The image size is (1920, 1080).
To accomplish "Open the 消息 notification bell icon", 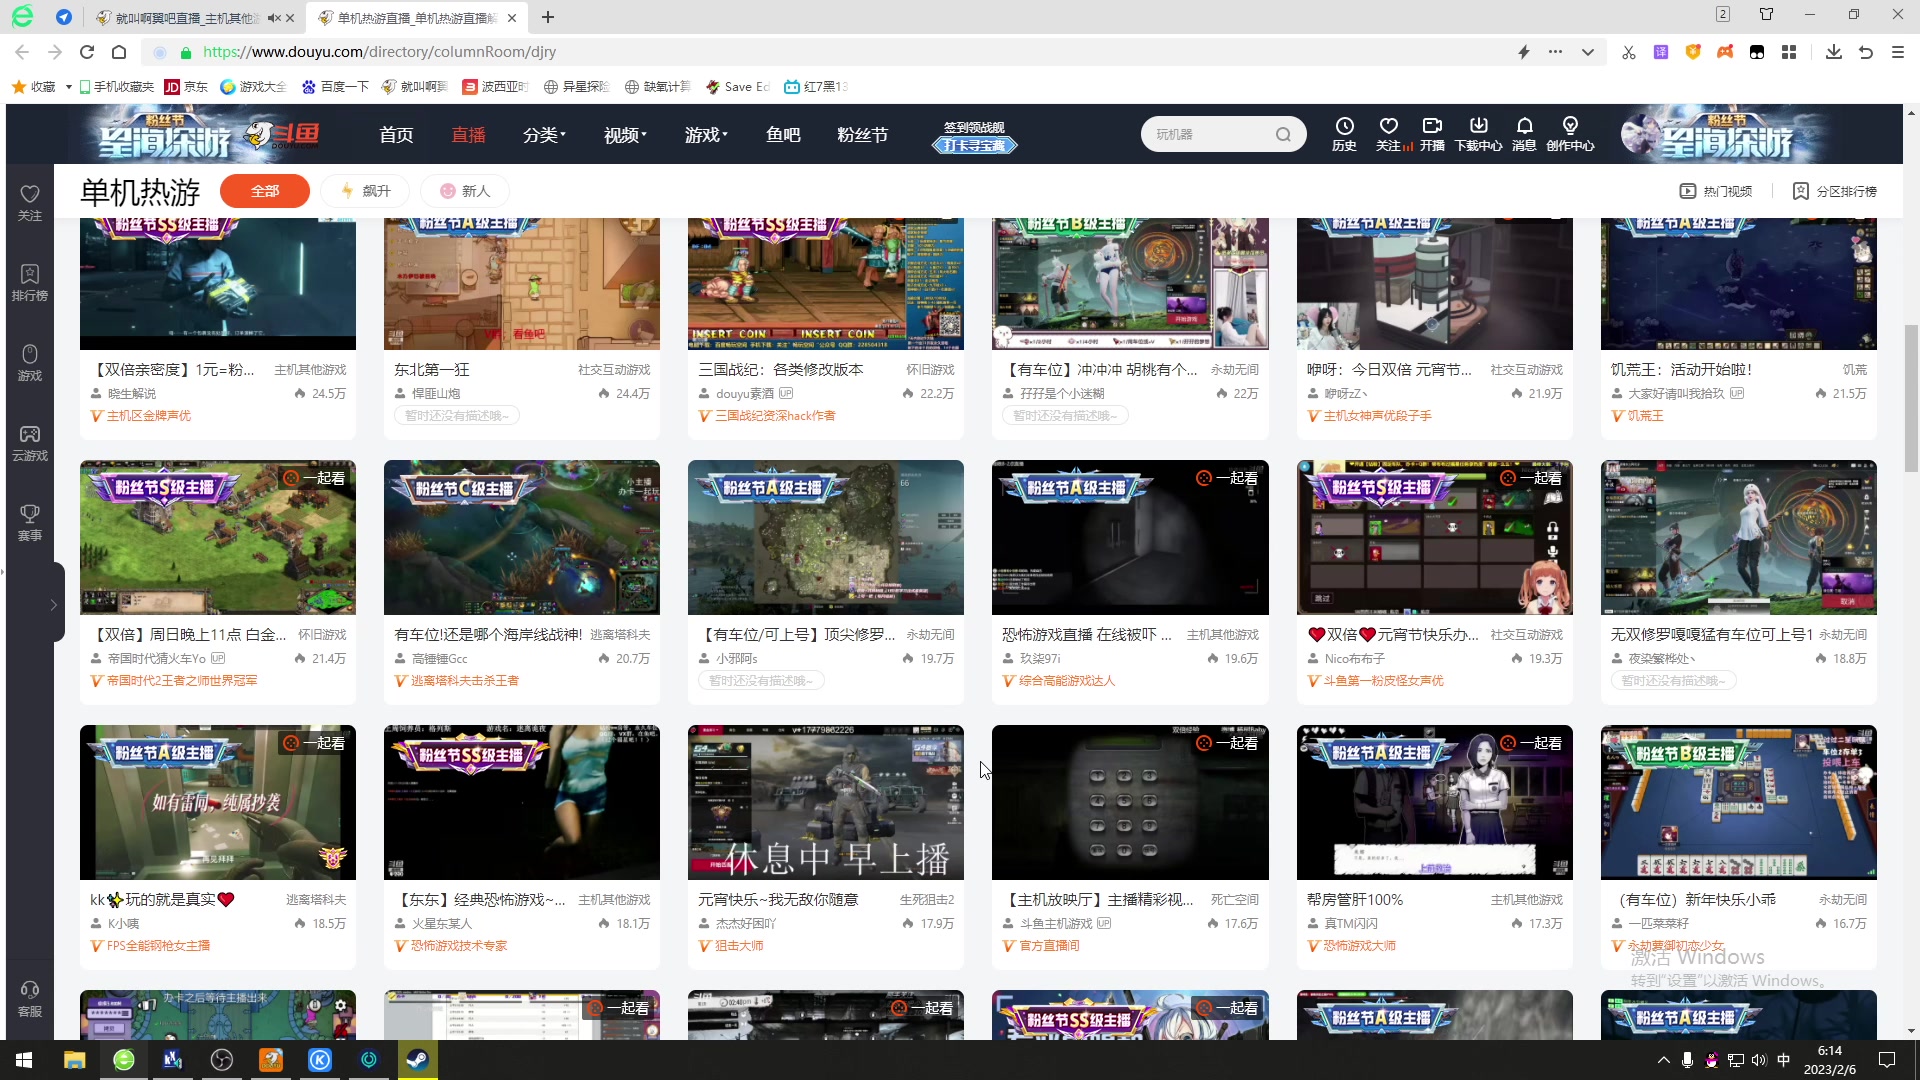I will 1524,134.
